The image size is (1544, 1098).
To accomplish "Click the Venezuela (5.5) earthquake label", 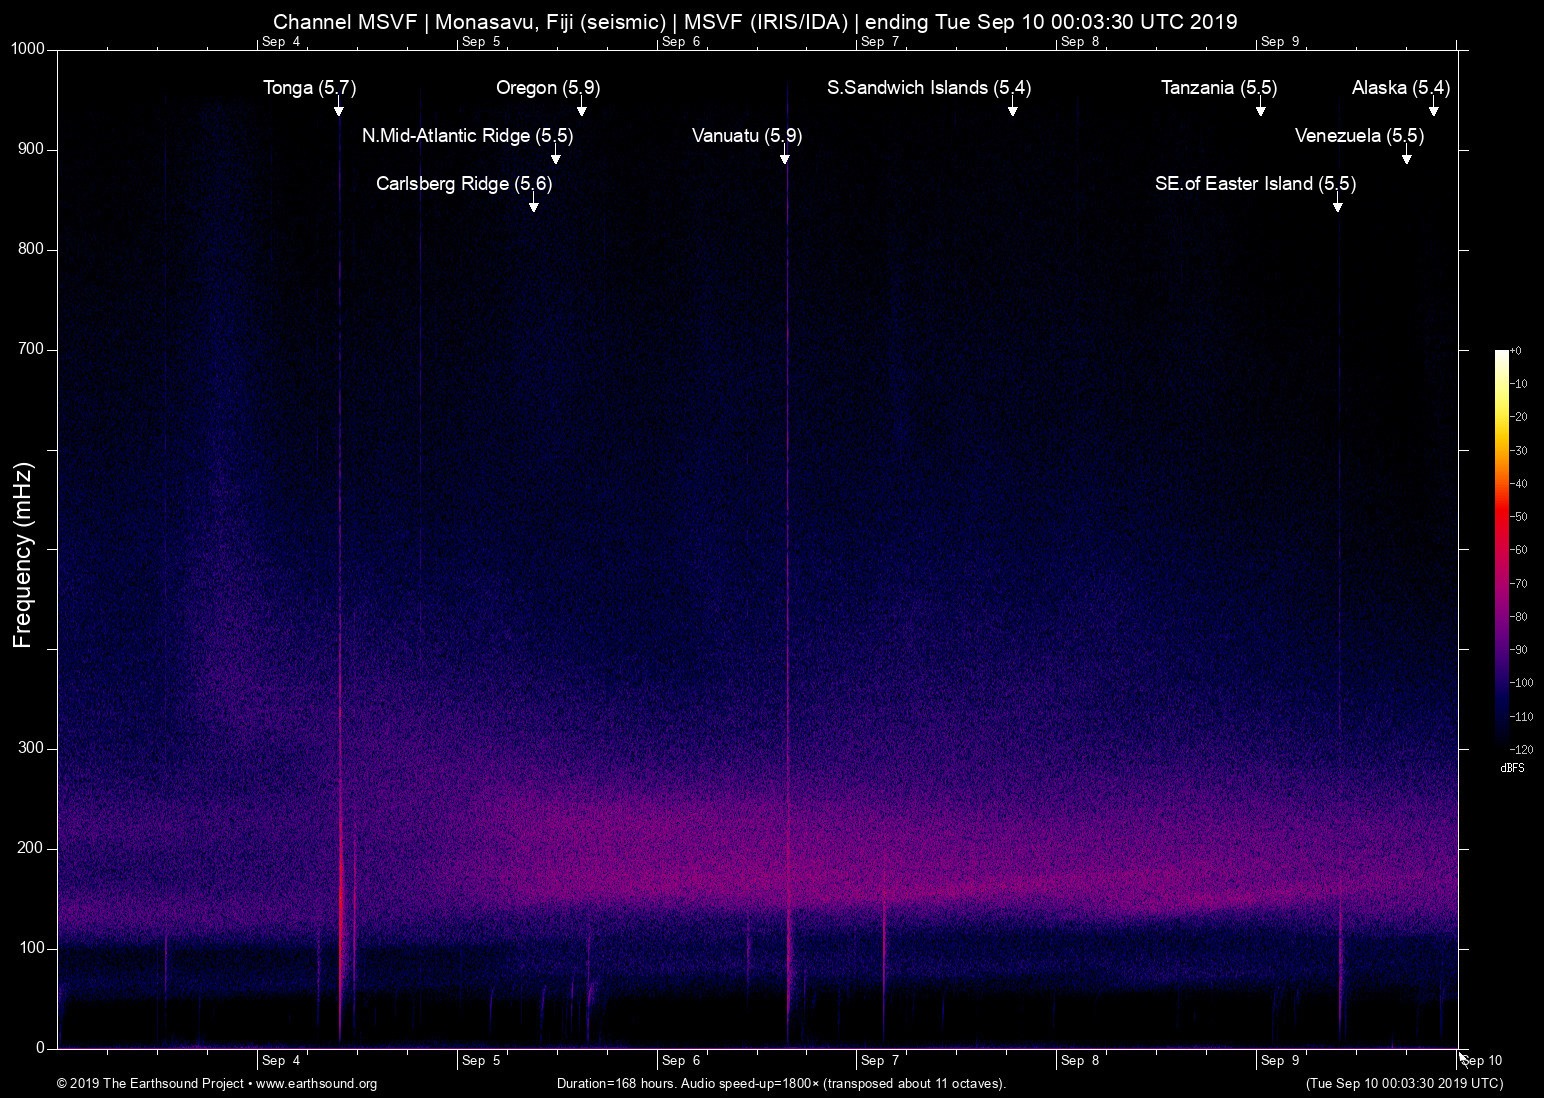I will [1360, 136].
